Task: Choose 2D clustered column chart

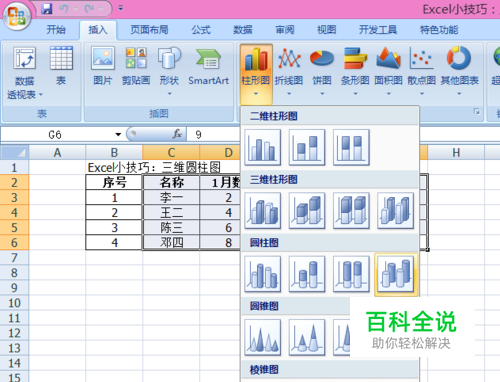Action: (263, 148)
